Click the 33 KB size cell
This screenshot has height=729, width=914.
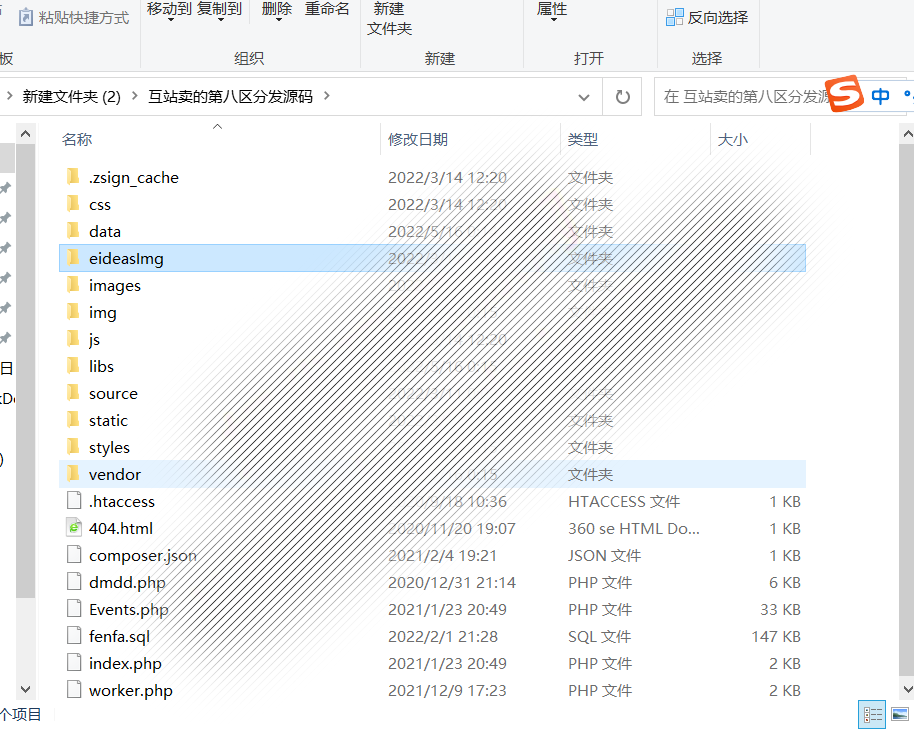point(781,610)
